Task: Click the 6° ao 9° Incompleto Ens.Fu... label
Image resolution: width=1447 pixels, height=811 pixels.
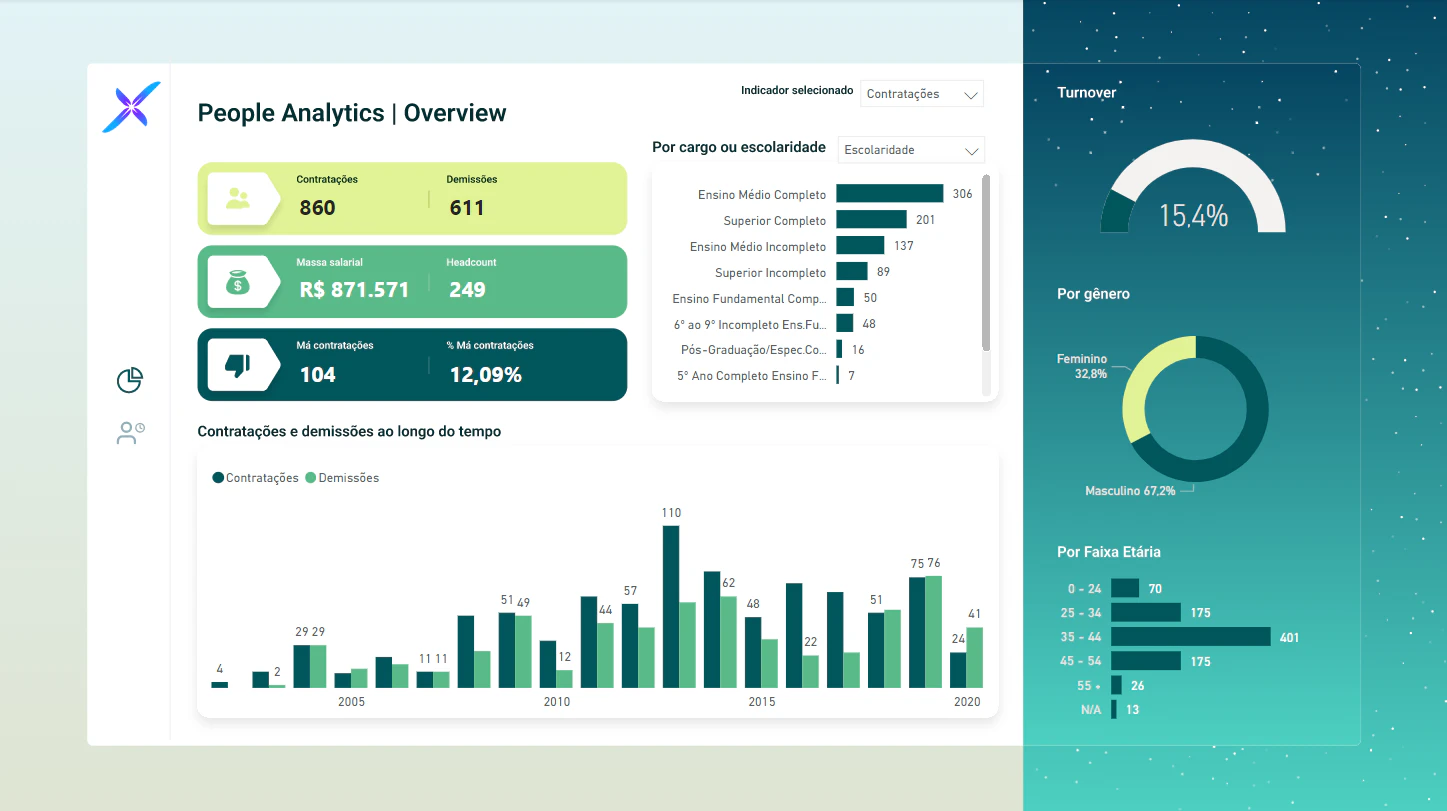Action: click(751, 324)
